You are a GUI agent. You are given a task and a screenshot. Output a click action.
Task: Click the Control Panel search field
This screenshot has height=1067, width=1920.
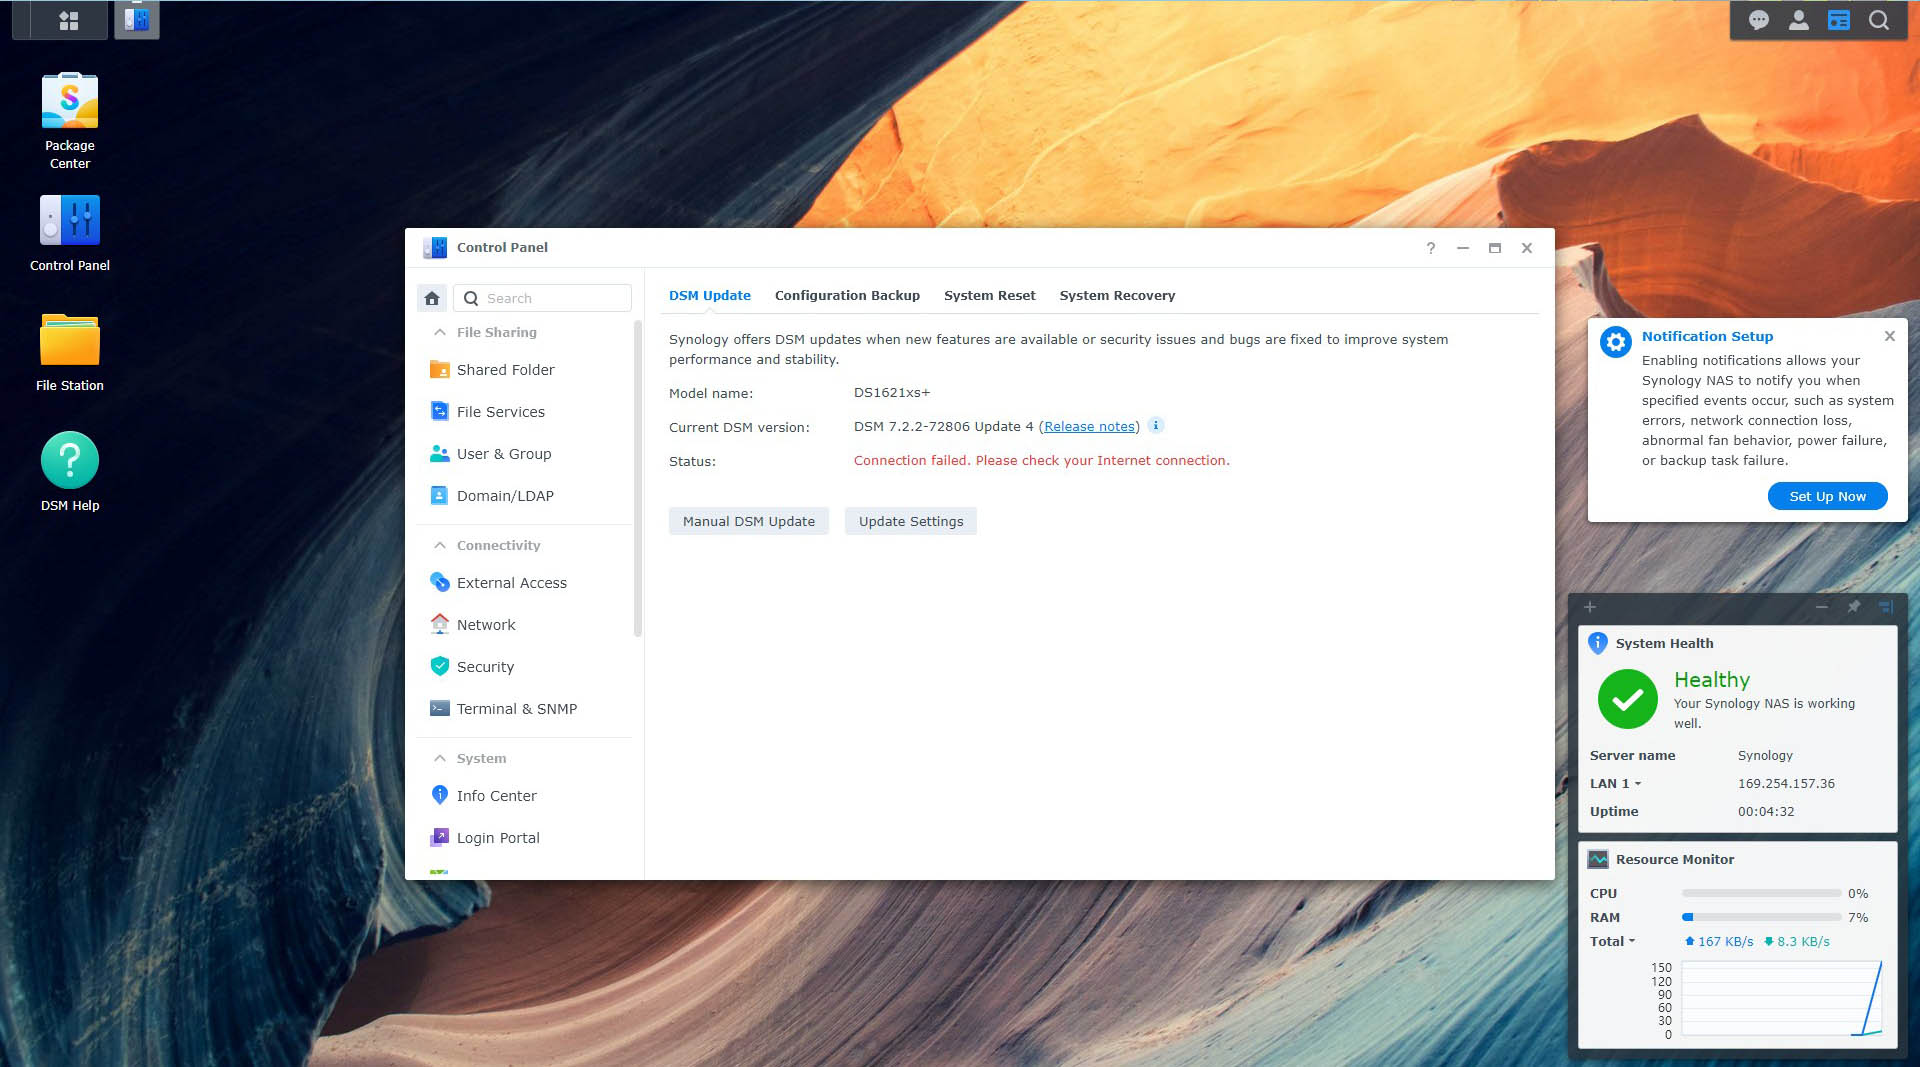click(x=543, y=298)
